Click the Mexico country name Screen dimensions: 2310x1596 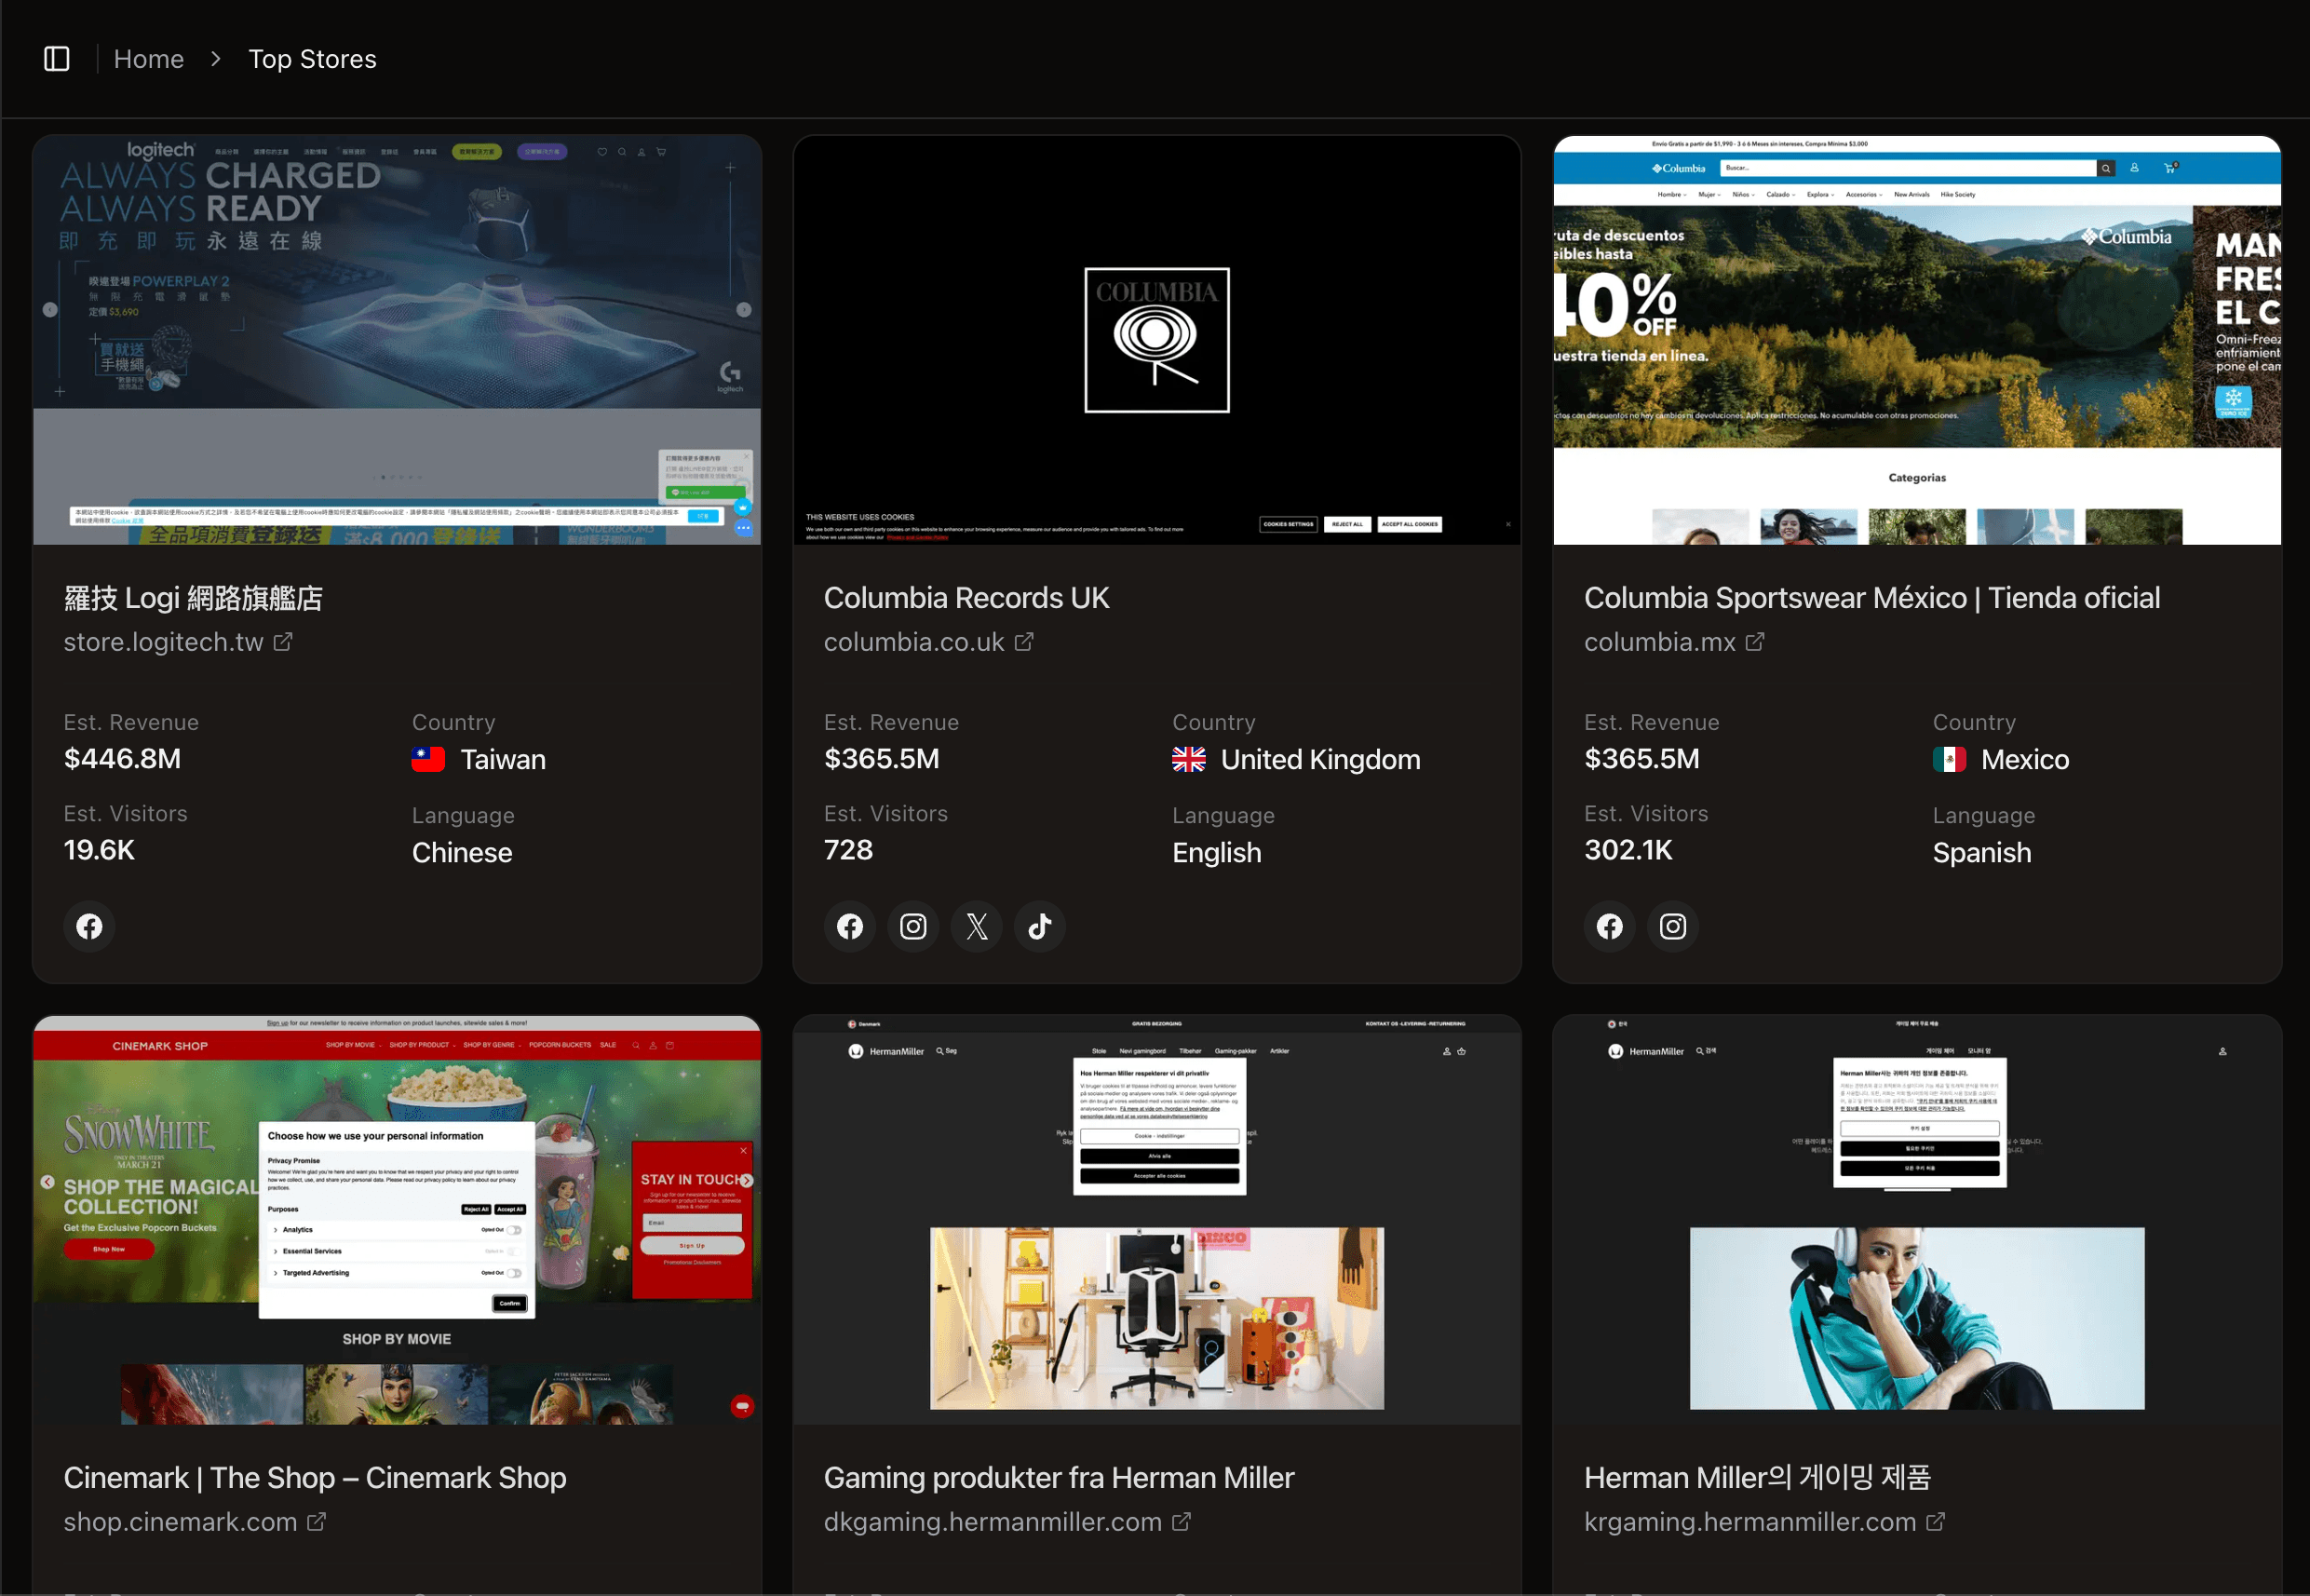[2025, 760]
